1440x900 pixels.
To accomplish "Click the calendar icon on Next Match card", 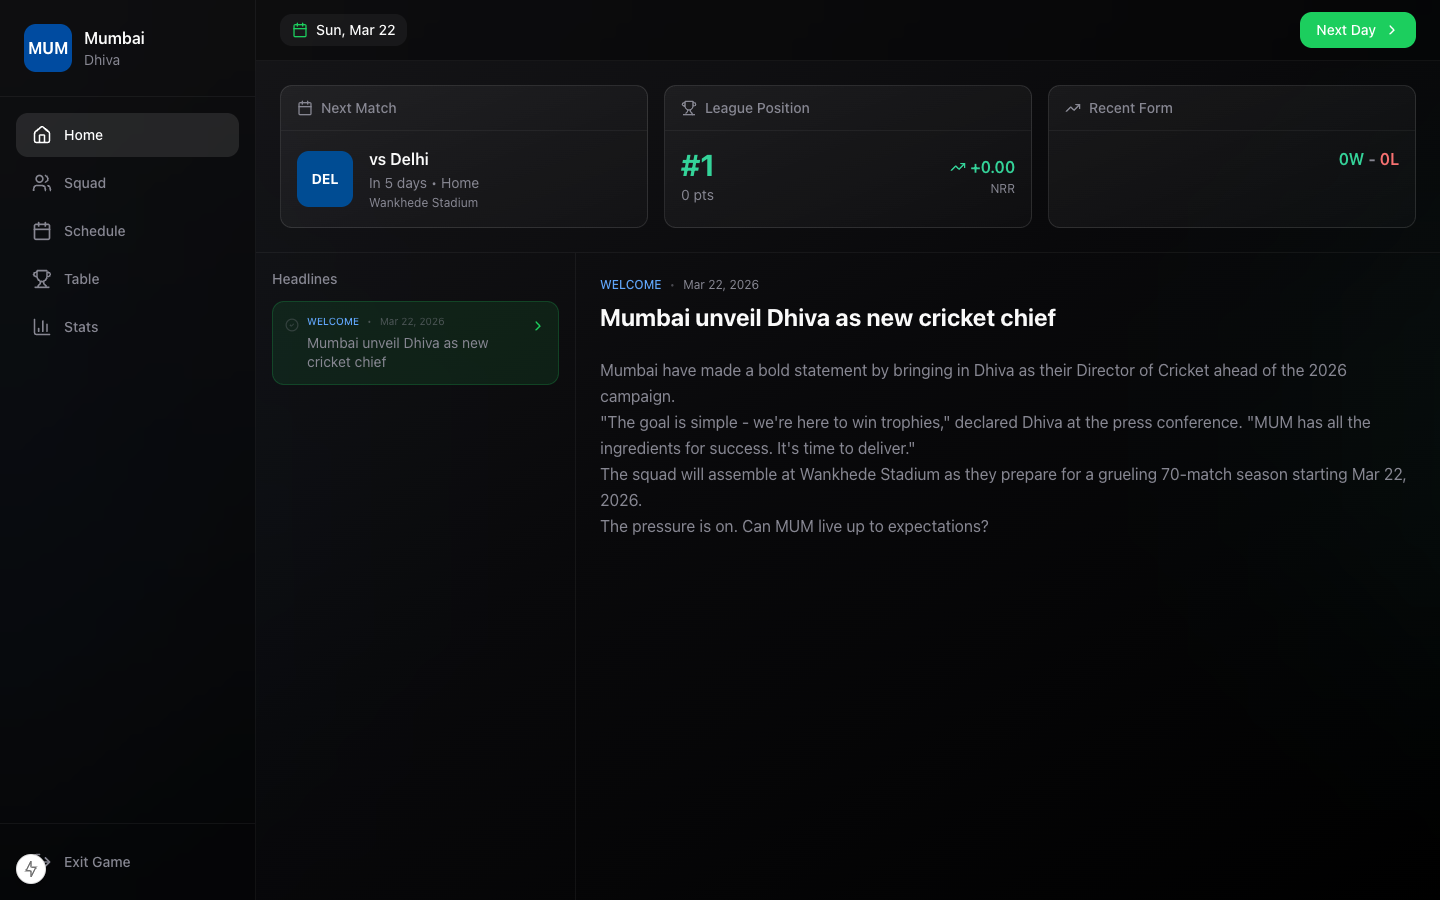I will click(x=305, y=108).
